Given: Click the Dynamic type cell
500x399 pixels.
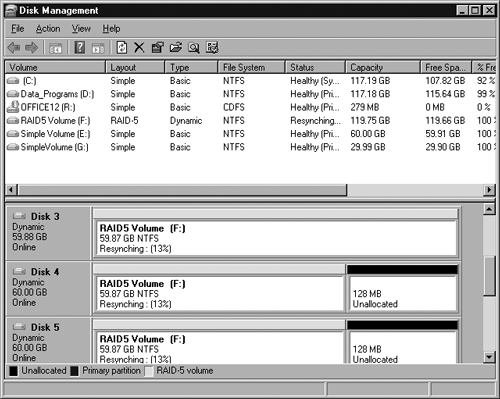Looking at the screenshot, I should (186, 121).
